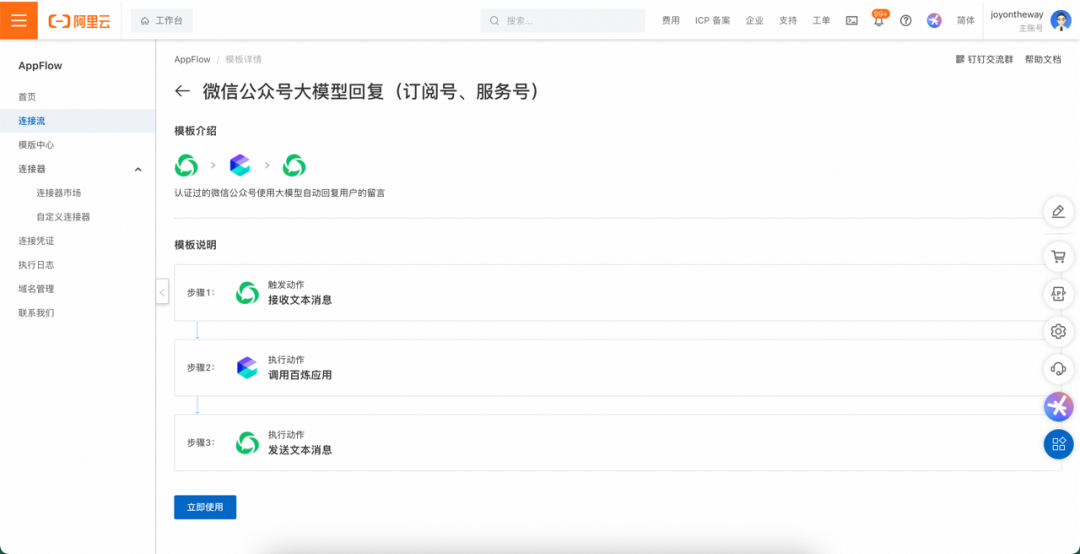Viewport: 1080px width, 554px height.
Task: Open the ICP 备案 menu
Action: pos(713,21)
